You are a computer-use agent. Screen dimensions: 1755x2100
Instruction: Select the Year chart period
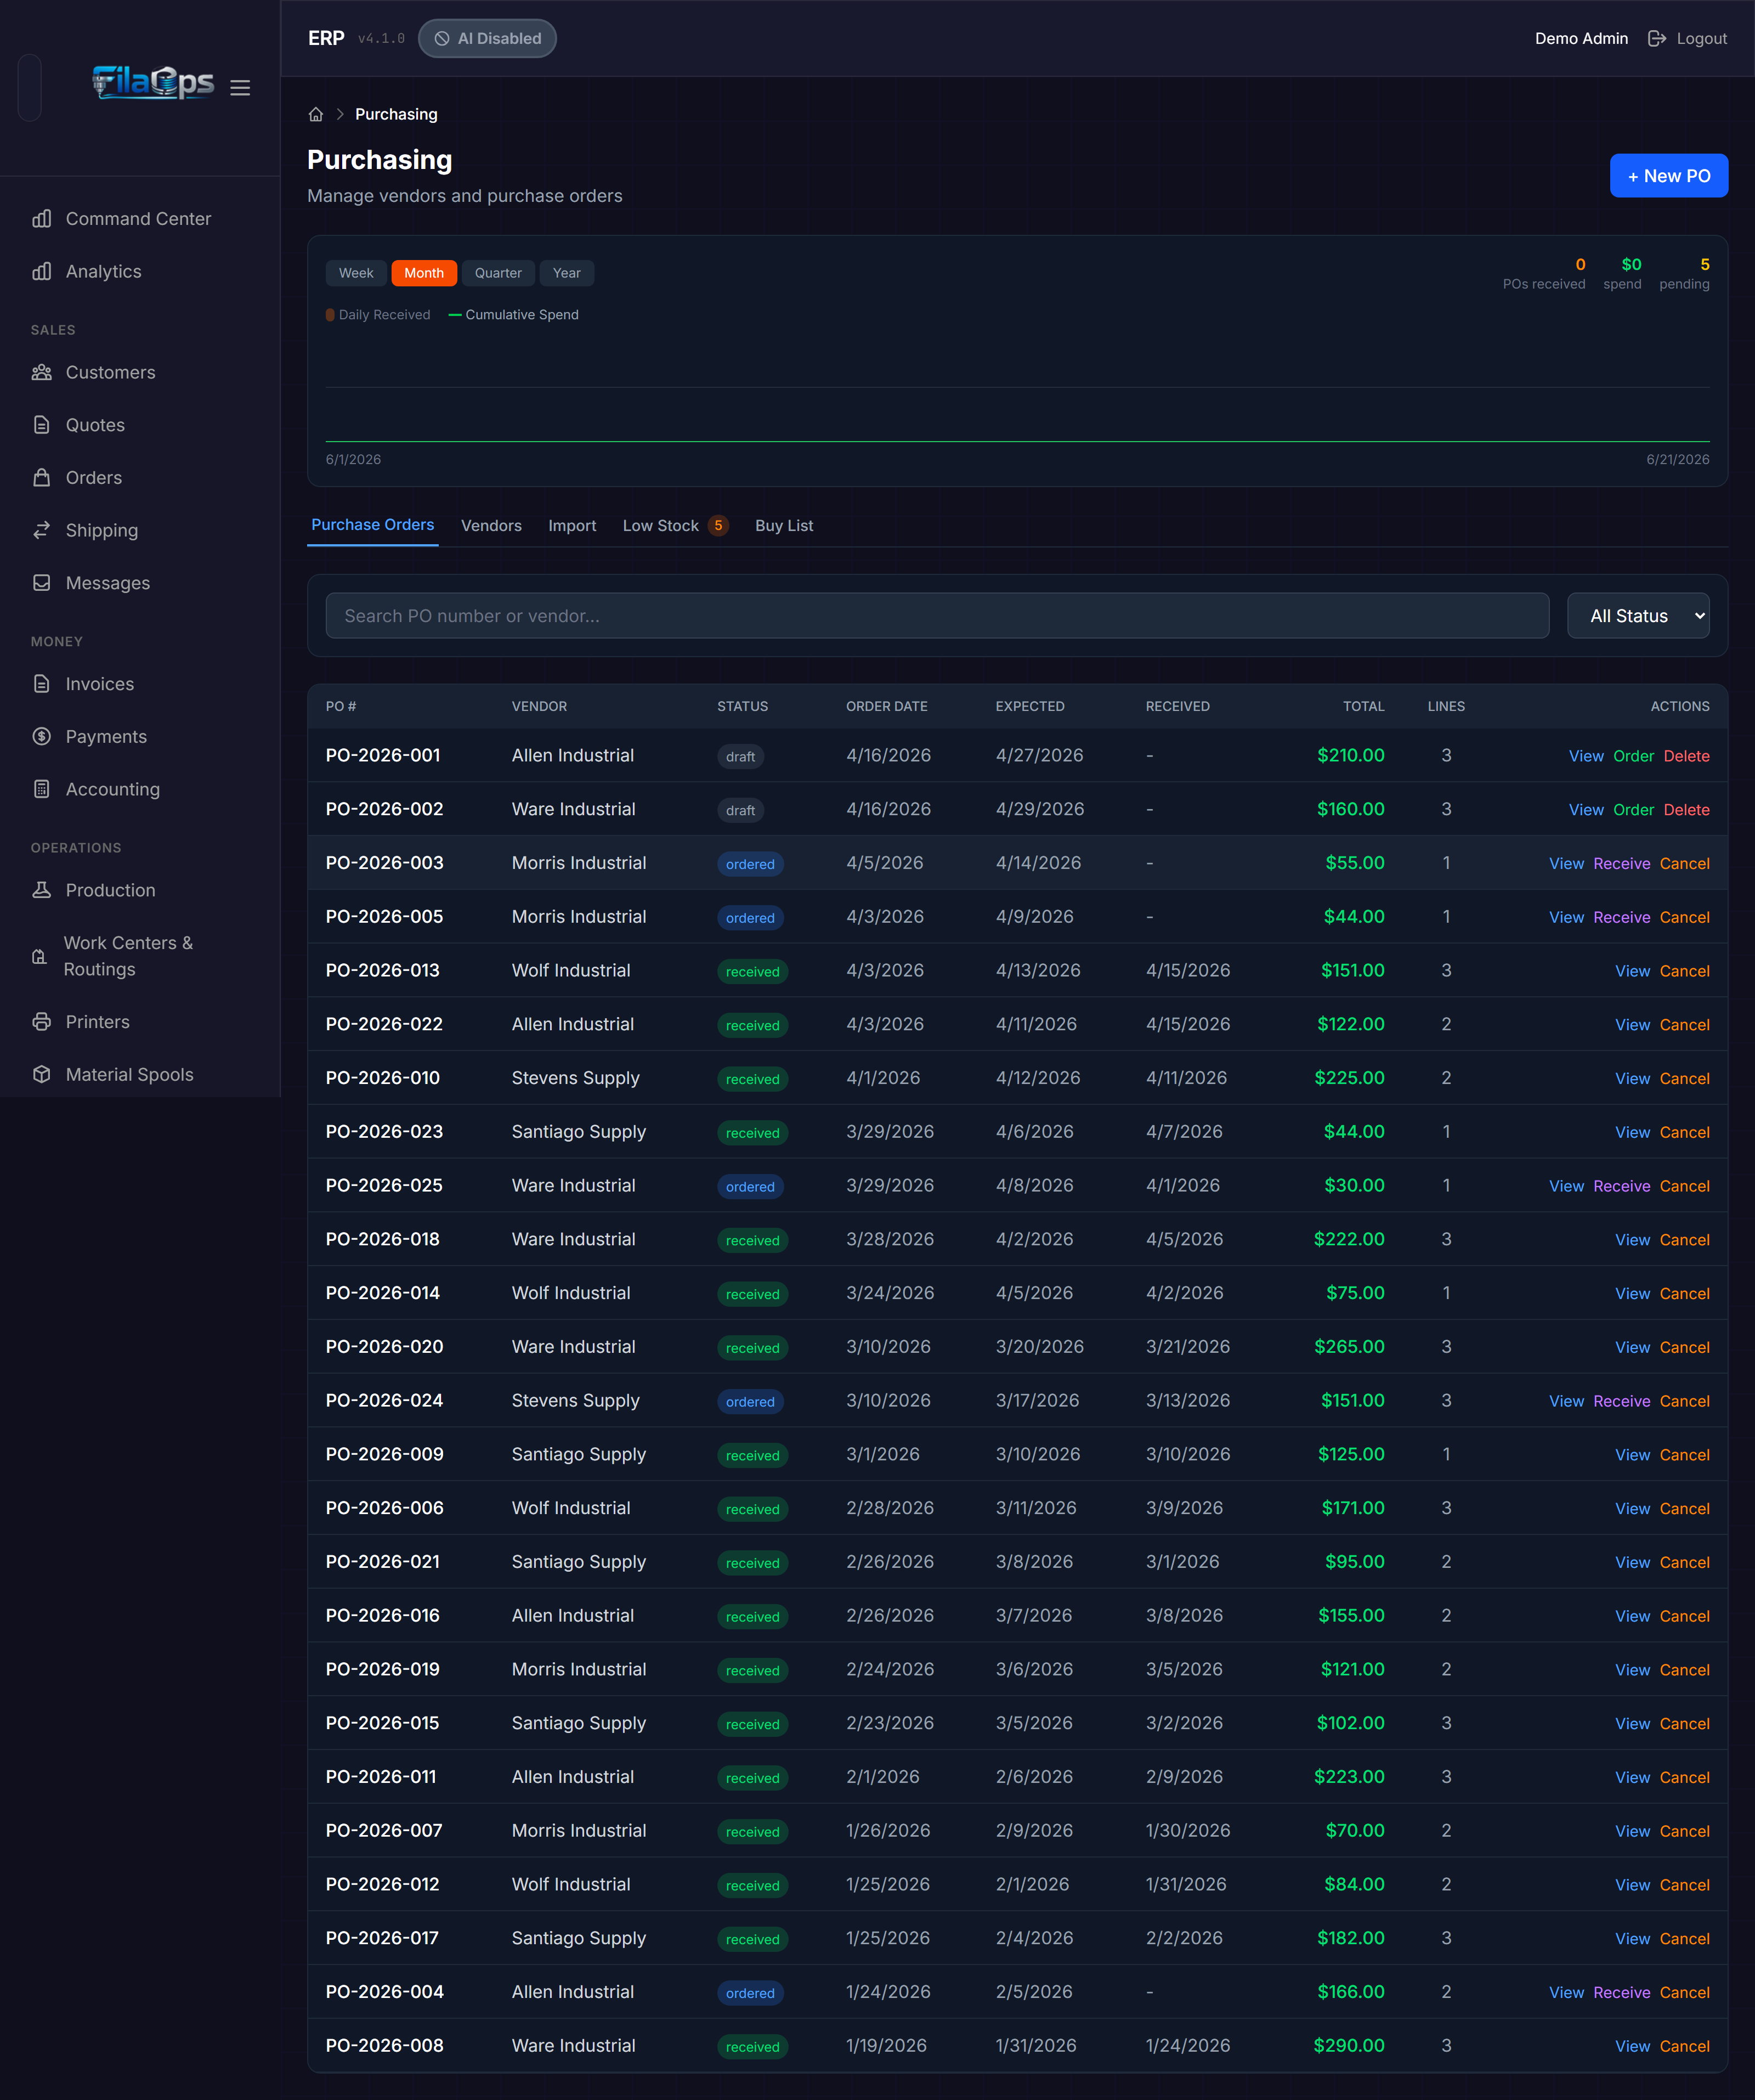pyautogui.click(x=567, y=273)
